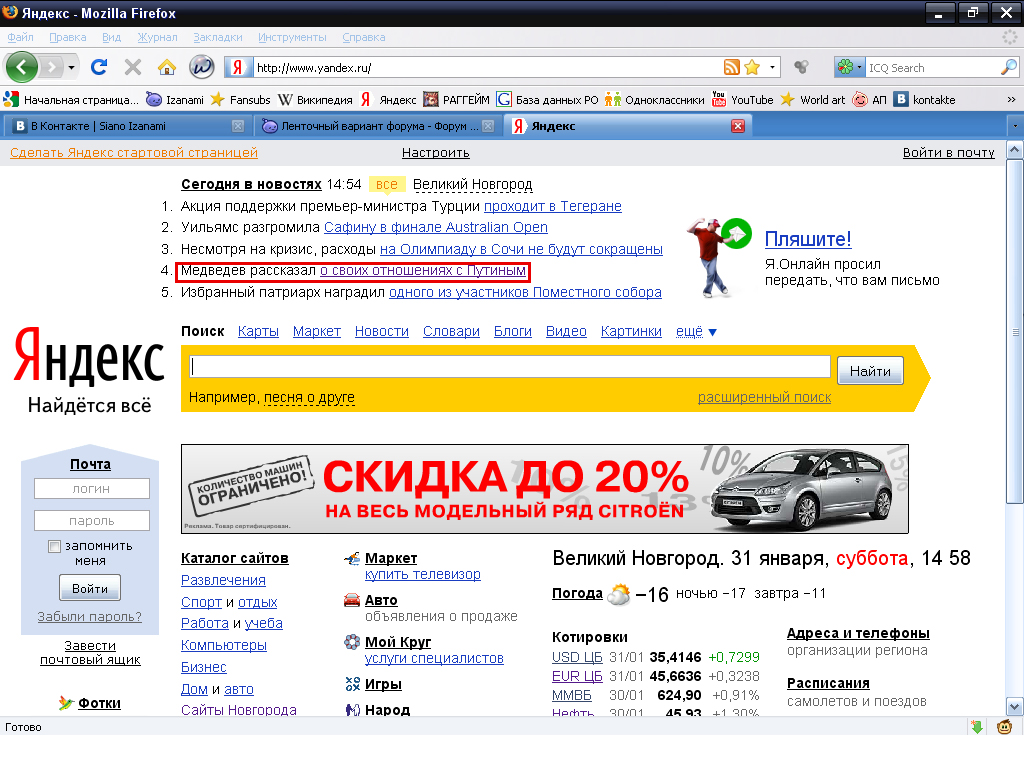Screen dimensions: 1024x768
Task: Go to the Firefox home page icon
Action: [166, 67]
